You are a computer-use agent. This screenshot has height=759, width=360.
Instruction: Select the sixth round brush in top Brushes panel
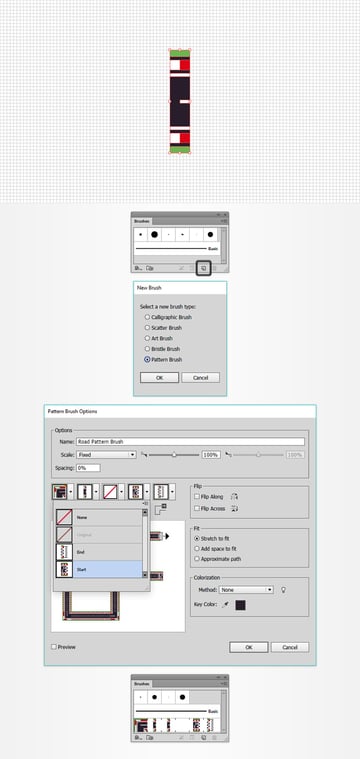(210, 235)
